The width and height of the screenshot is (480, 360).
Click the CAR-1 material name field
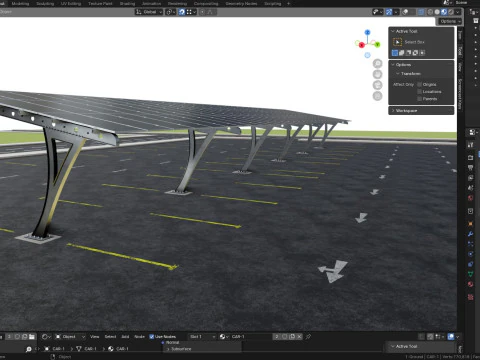252,337
